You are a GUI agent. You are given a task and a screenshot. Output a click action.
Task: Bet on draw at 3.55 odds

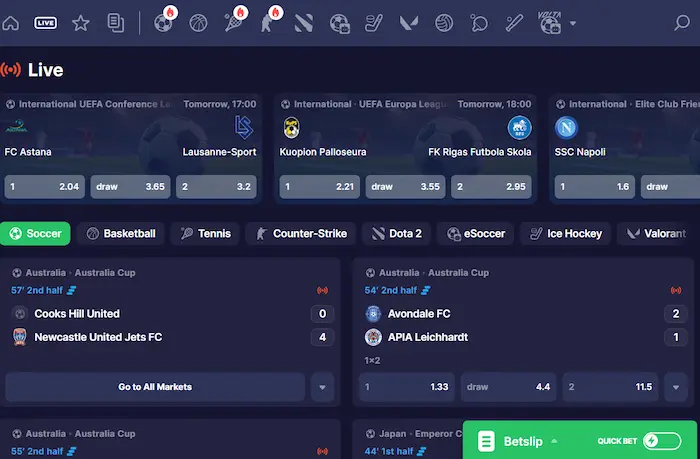click(405, 187)
